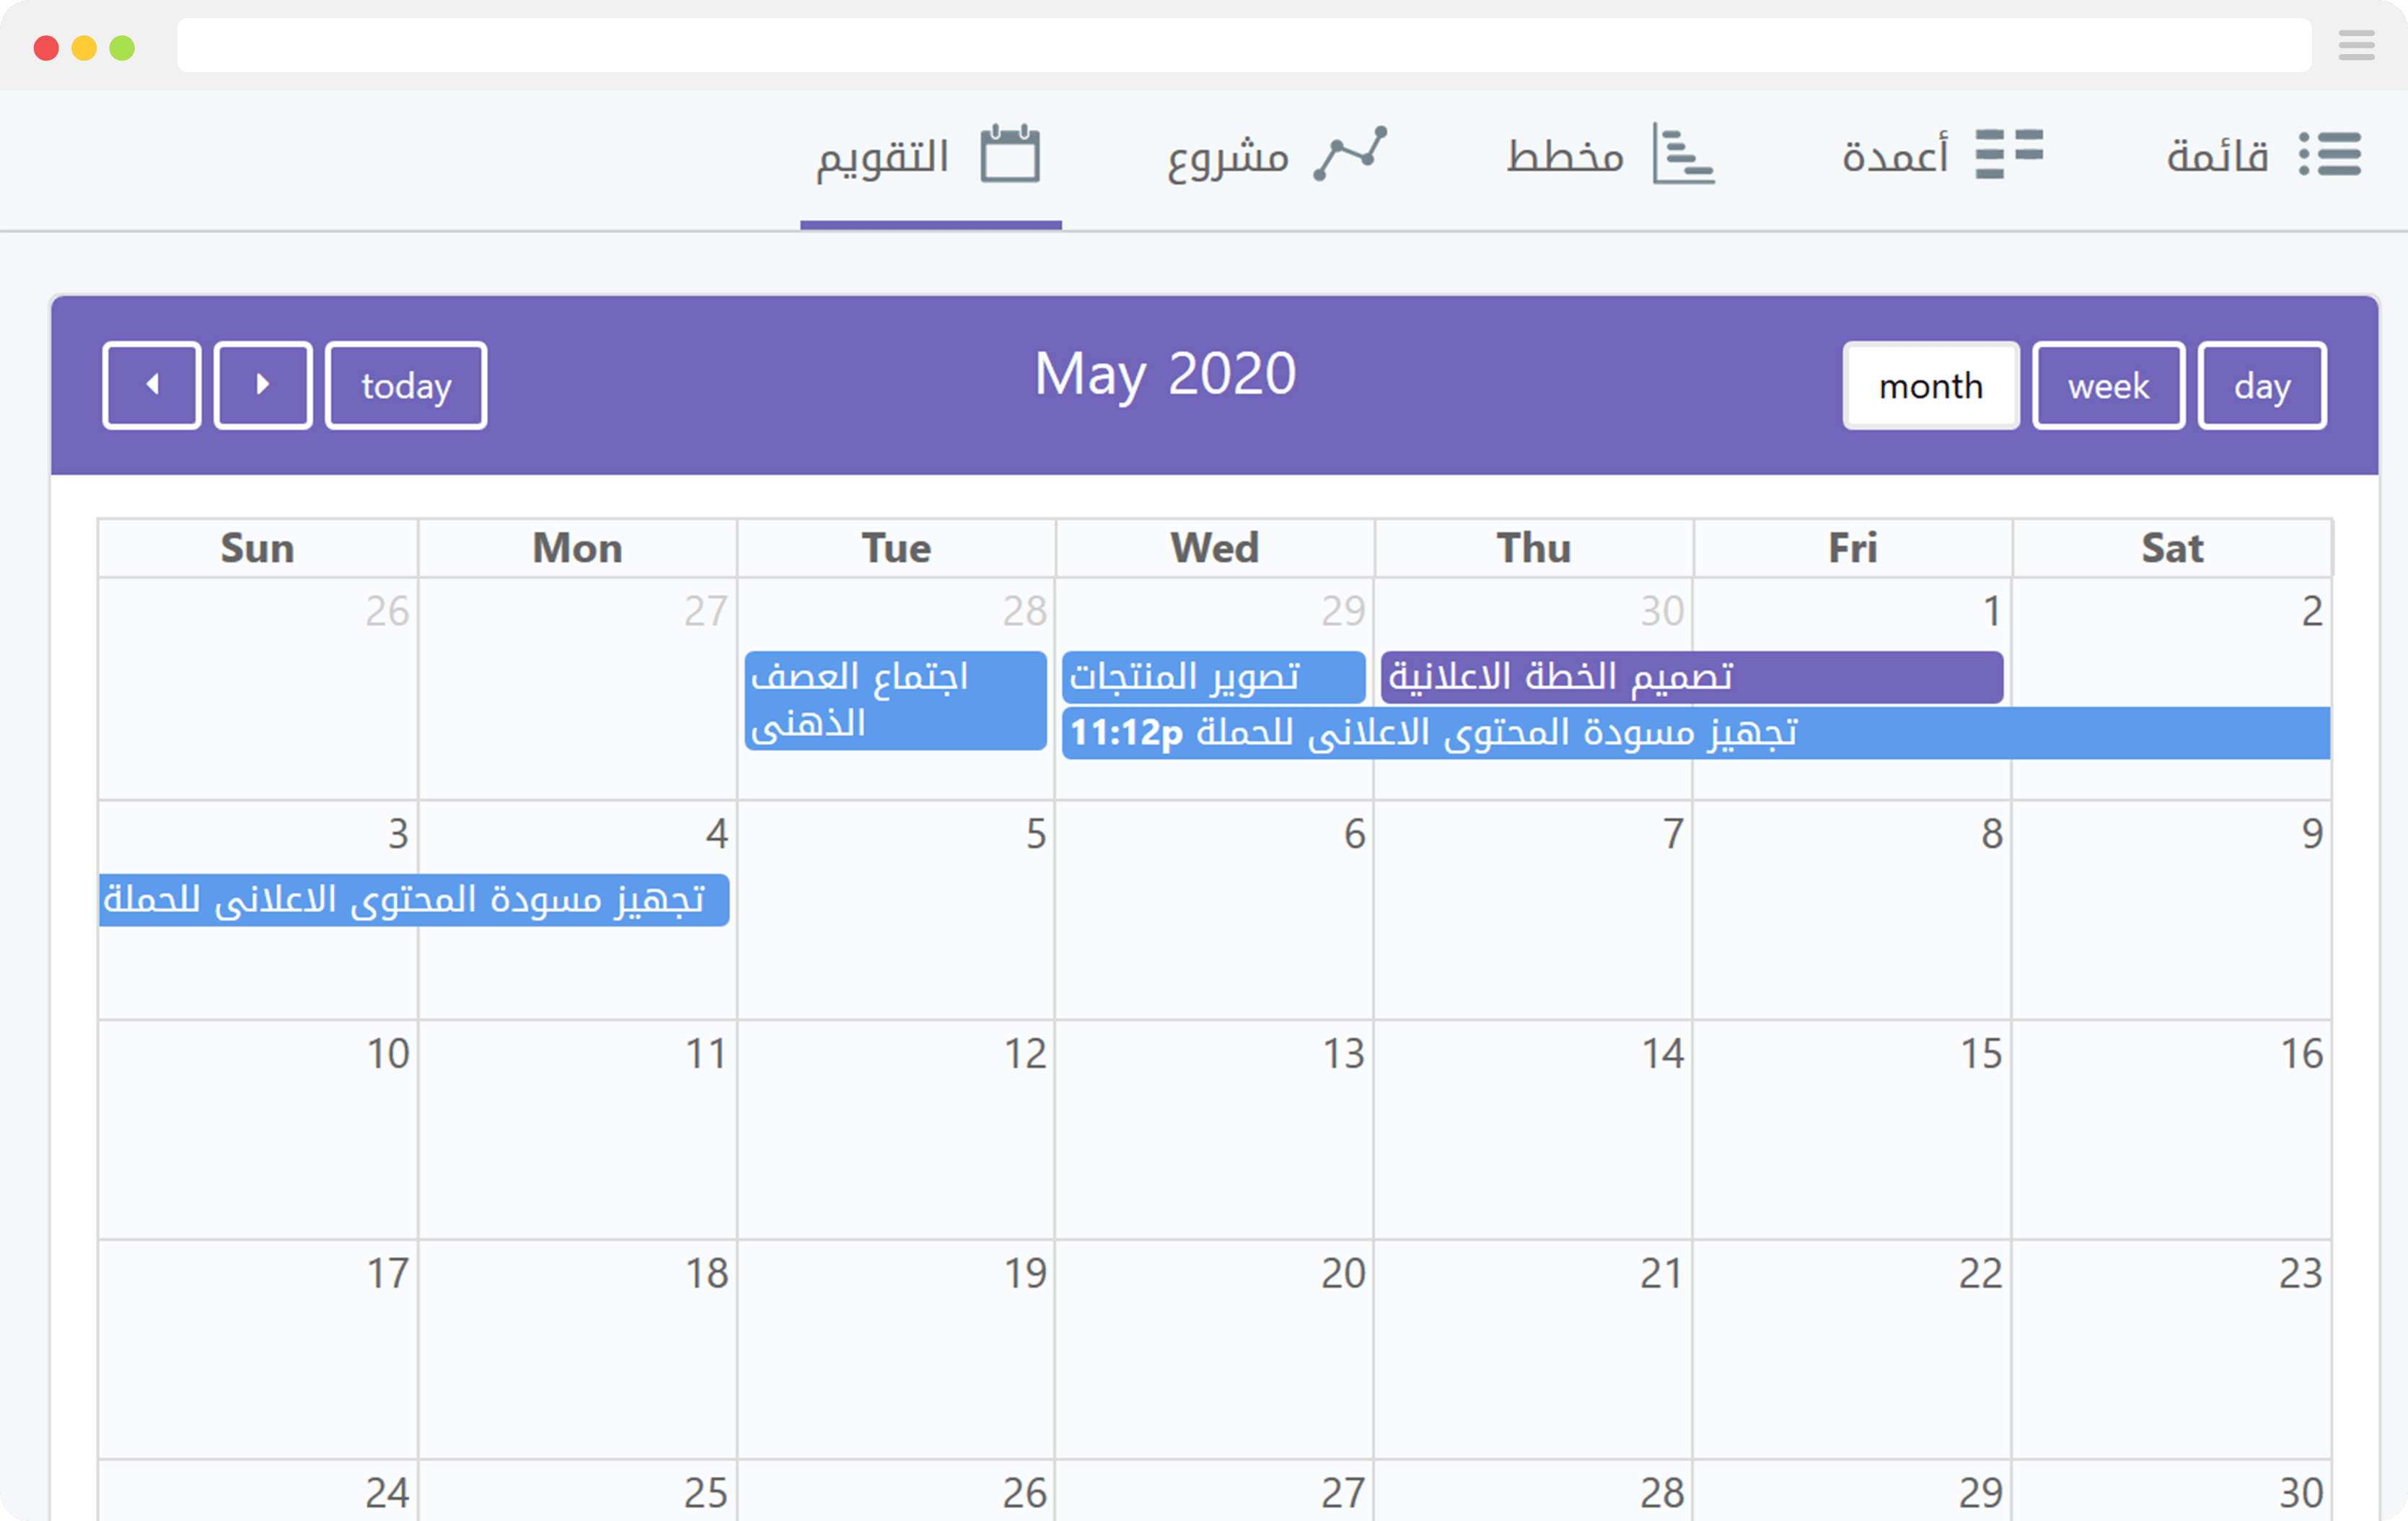Click the next month arrow
The image size is (2408, 1521).
point(262,384)
